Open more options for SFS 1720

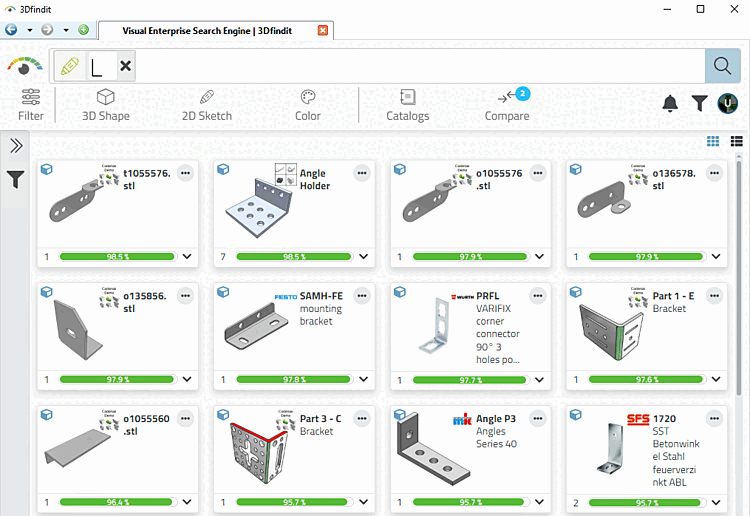(x=715, y=419)
